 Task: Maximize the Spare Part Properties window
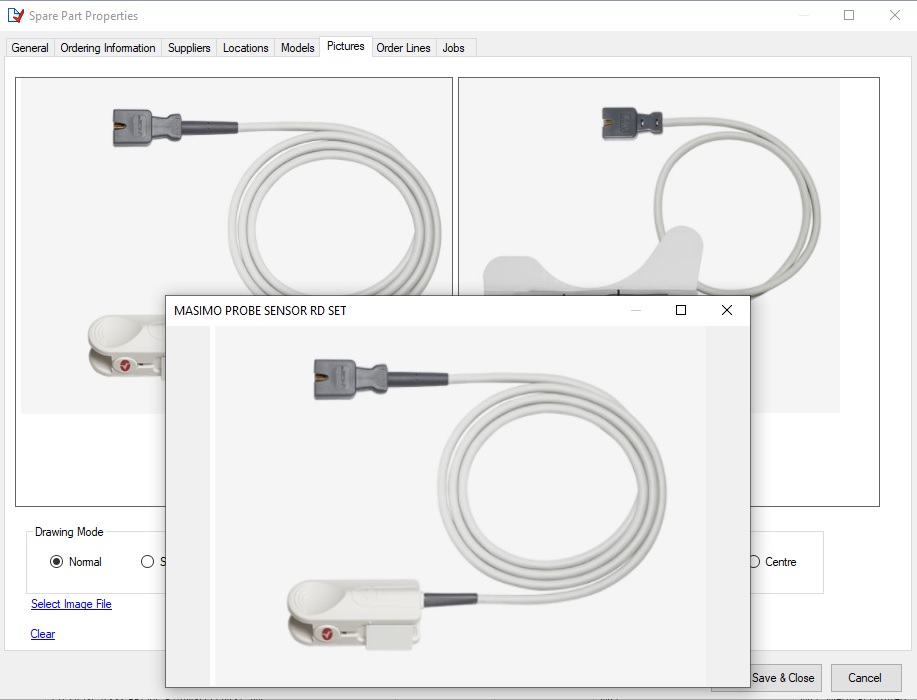[849, 15]
